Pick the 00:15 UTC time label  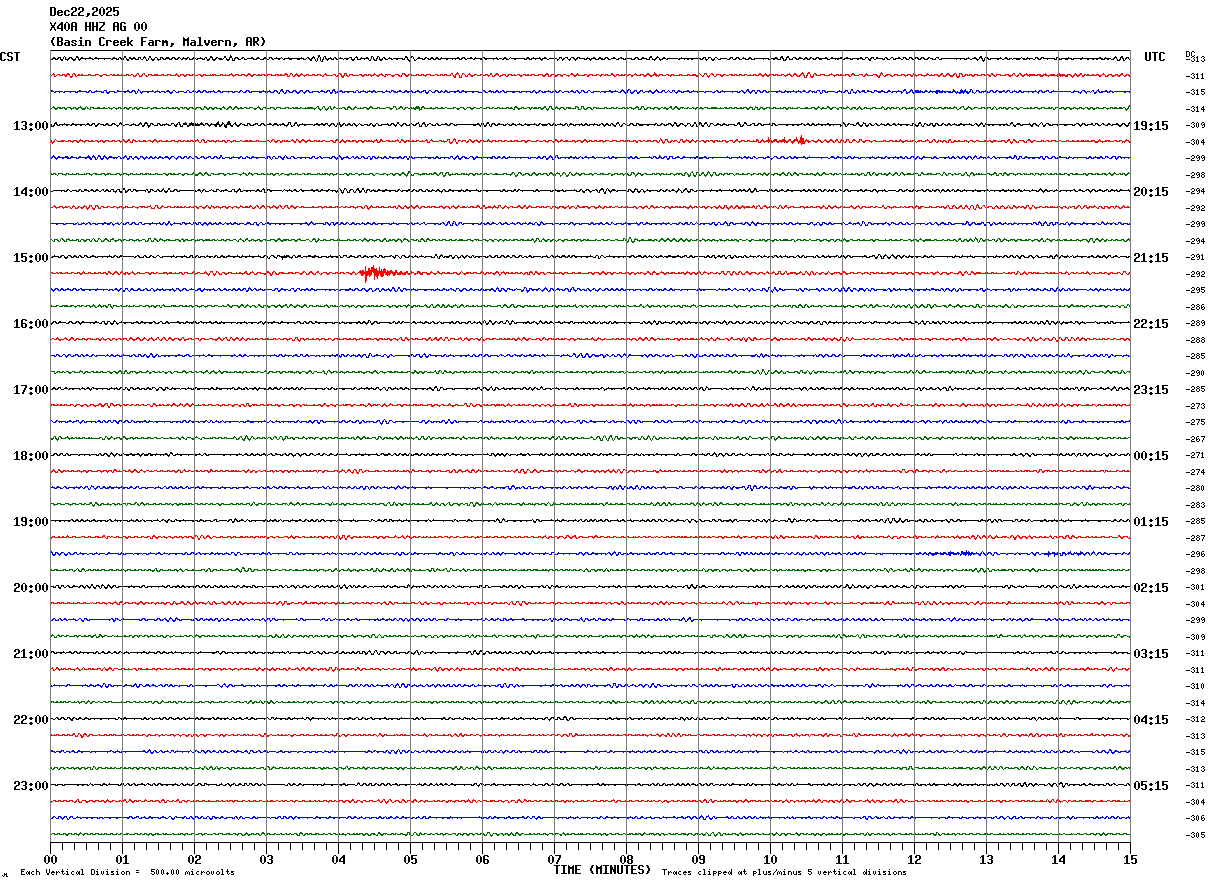(x=1150, y=456)
